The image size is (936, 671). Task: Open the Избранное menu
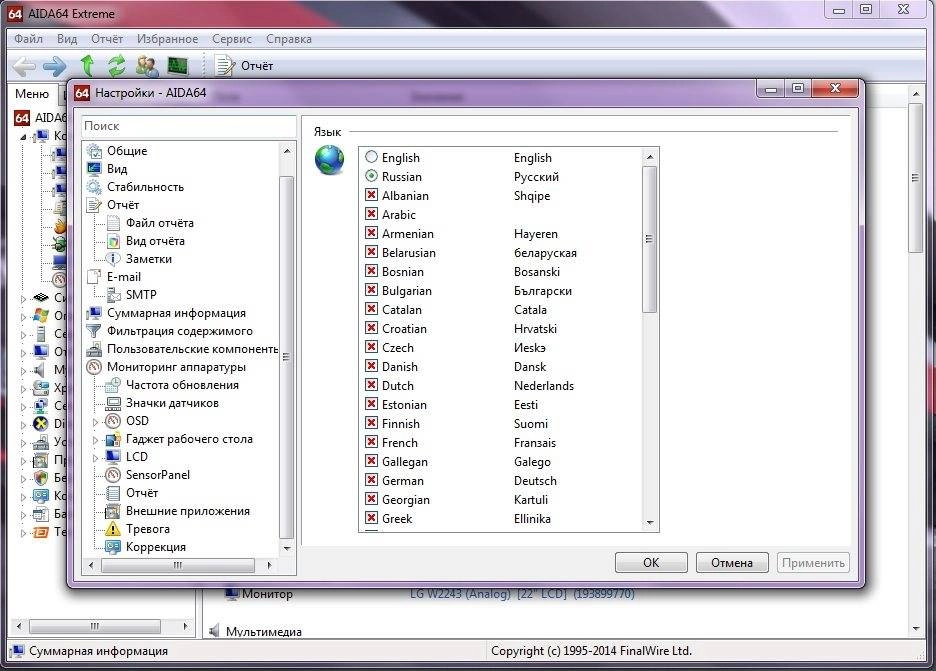pyautogui.click(x=167, y=39)
